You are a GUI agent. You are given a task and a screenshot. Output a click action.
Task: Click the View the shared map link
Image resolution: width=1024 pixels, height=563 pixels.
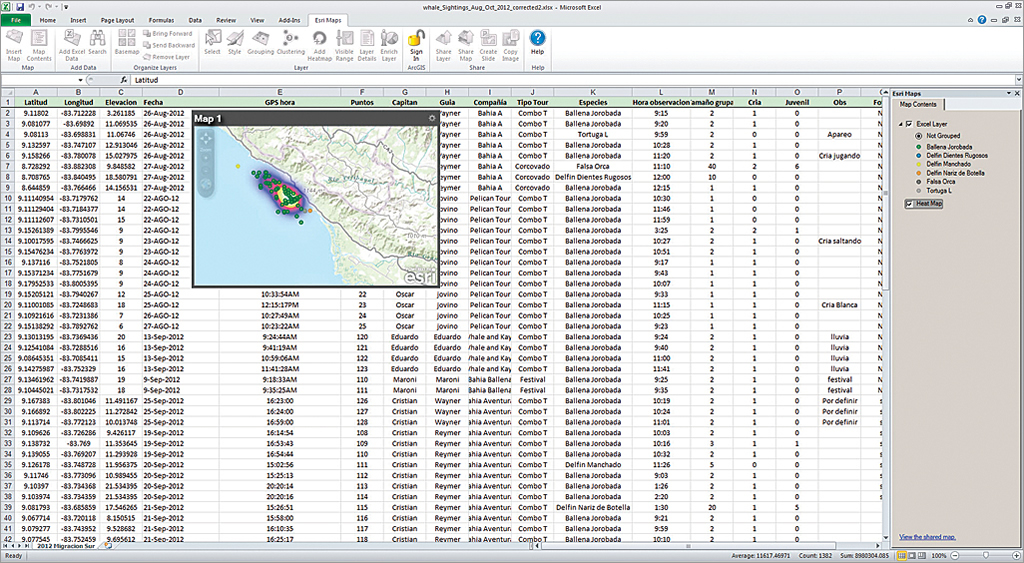[x=927, y=537]
